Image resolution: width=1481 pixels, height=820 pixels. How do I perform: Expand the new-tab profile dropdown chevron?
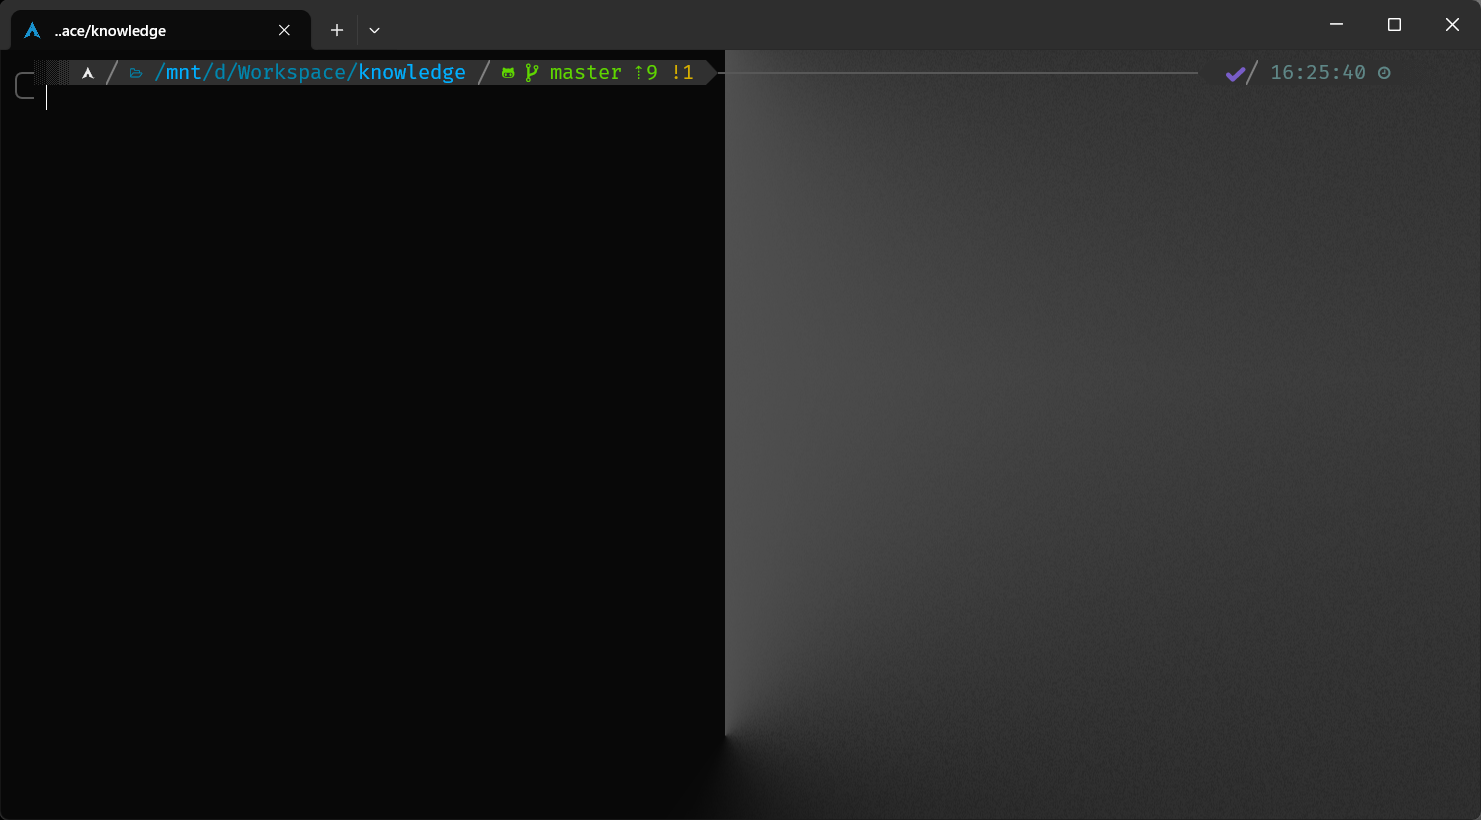pos(374,30)
